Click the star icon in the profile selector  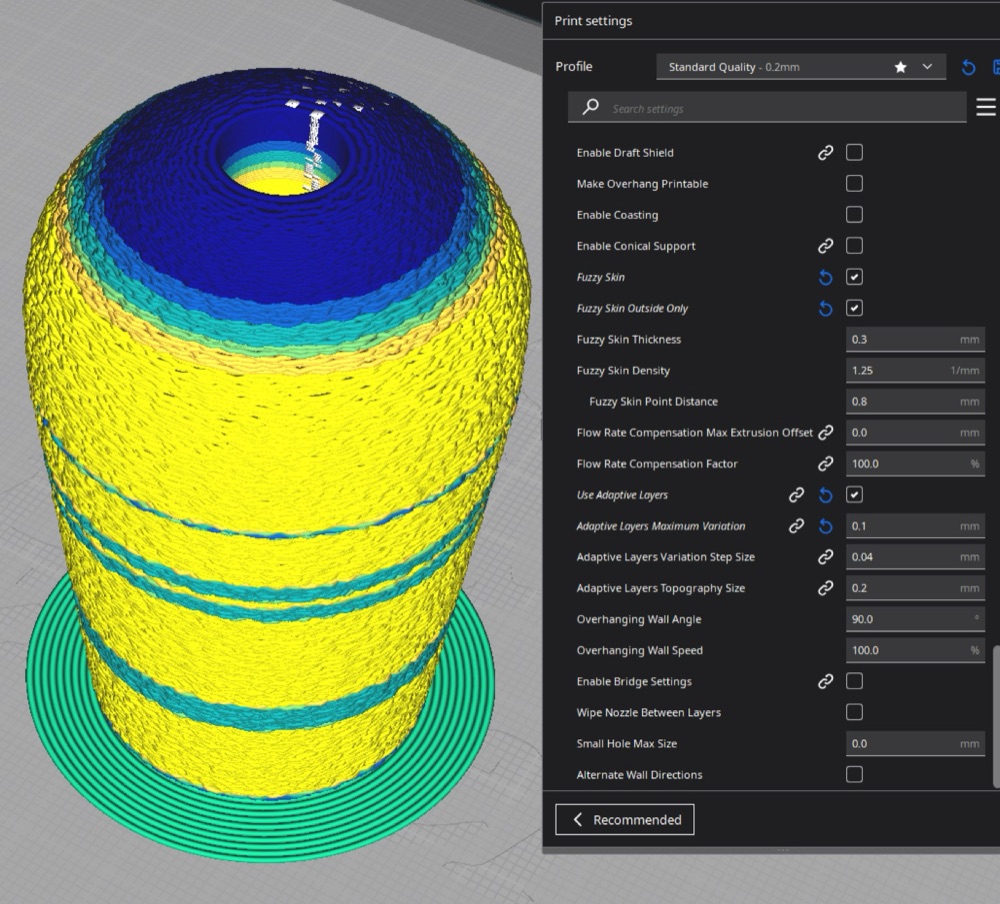pyautogui.click(x=900, y=67)
